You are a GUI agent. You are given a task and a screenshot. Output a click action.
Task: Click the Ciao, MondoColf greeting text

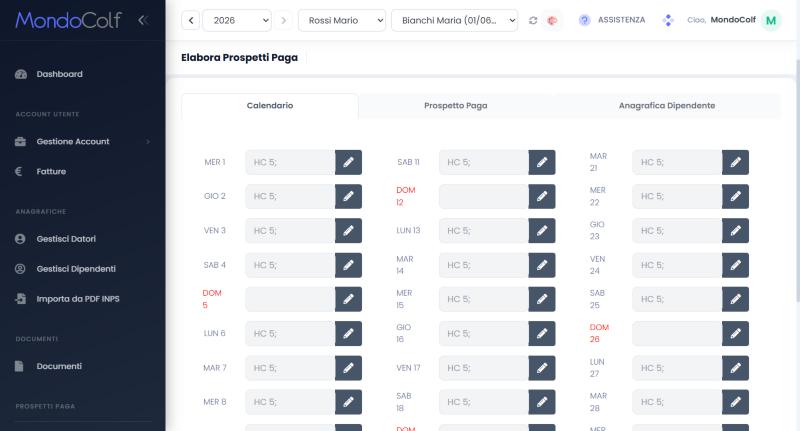tap(721, 20)
